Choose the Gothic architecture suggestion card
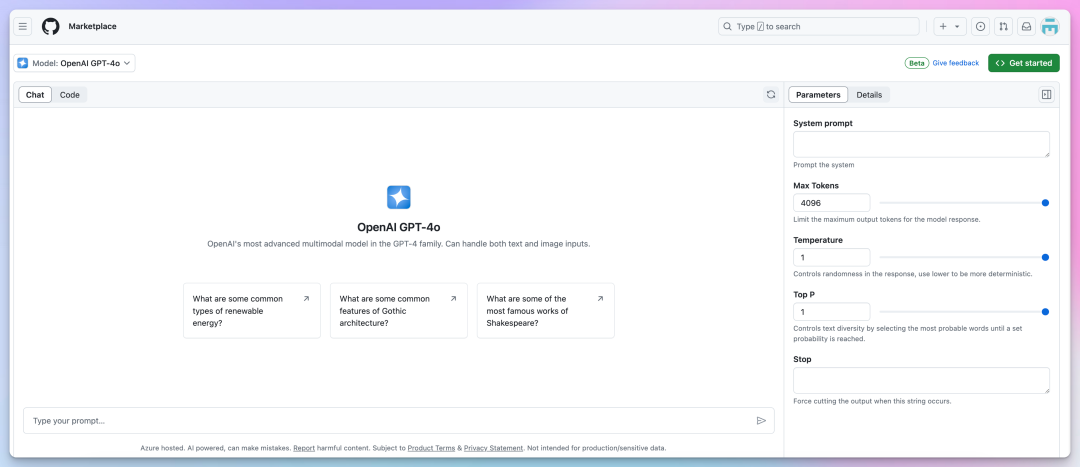This screenshot has height=467, width=1080. [398, 311]
